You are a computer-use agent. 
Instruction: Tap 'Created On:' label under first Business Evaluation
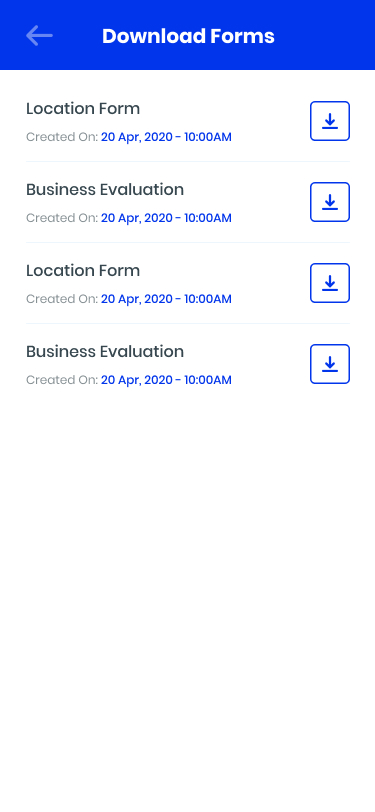pos(62,218)
